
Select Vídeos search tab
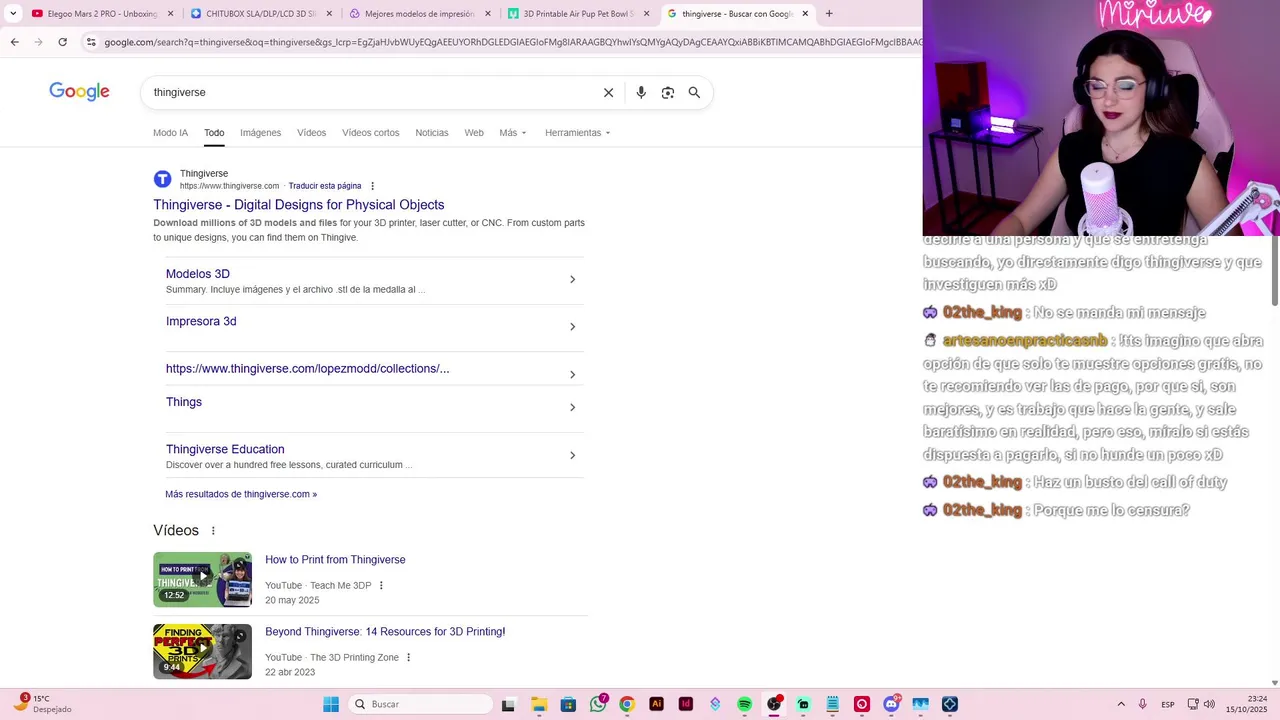[x=311, y=133]
